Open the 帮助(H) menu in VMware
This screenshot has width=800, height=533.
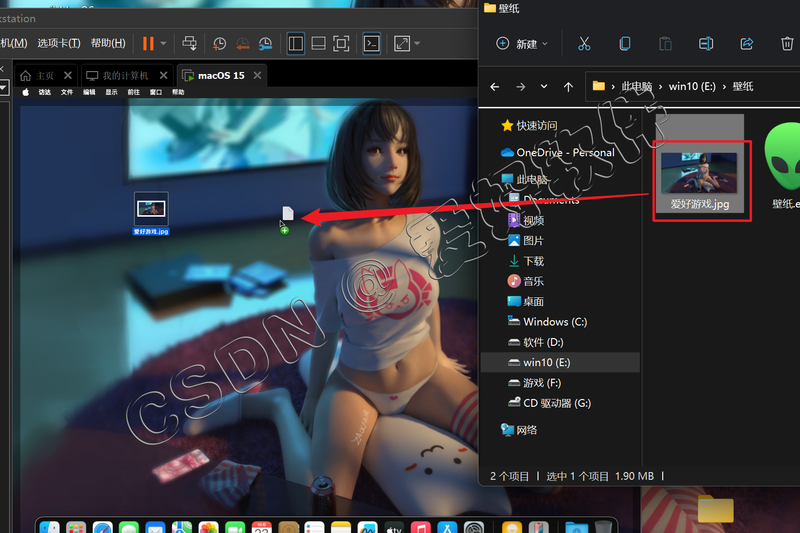tap(108, 43)
